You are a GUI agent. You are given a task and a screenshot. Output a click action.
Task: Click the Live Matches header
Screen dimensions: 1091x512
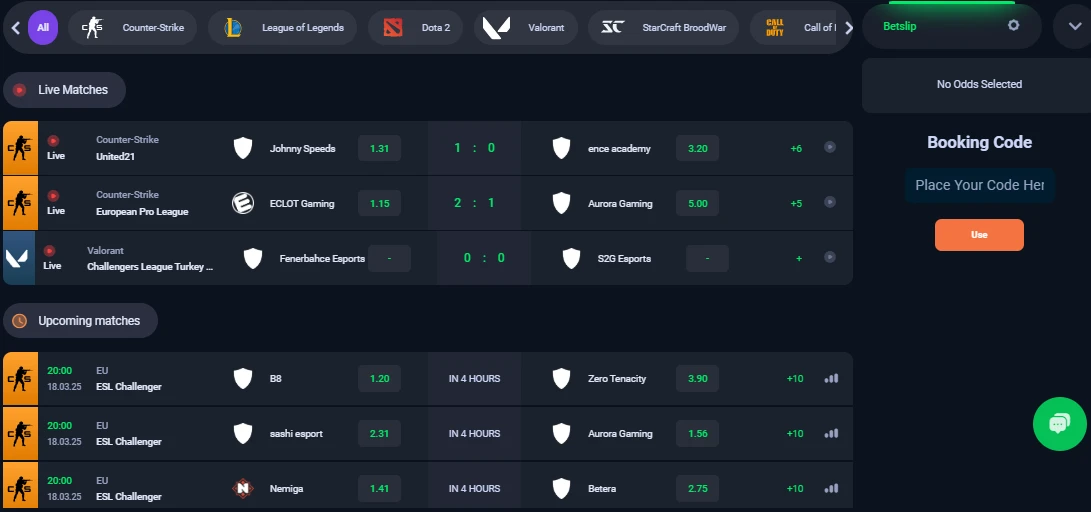point(65,90)
